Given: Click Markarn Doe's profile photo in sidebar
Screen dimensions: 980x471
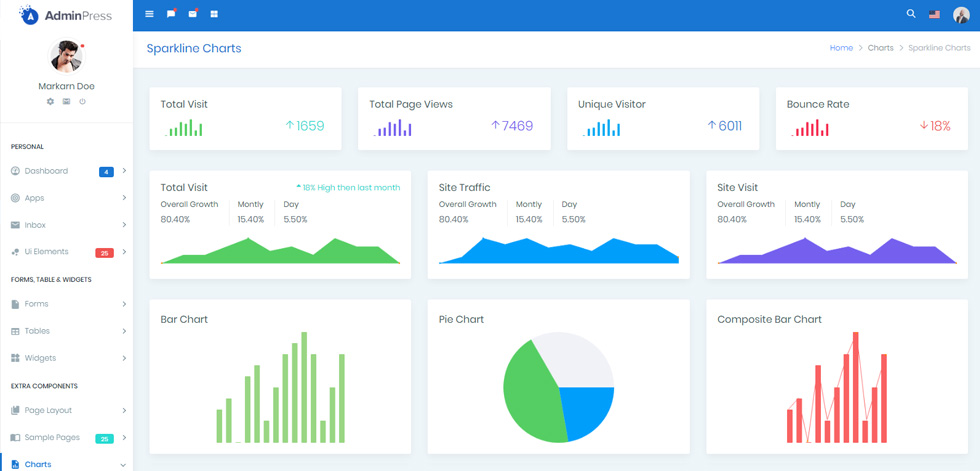Looking at the screenshot, I should 66,57.
